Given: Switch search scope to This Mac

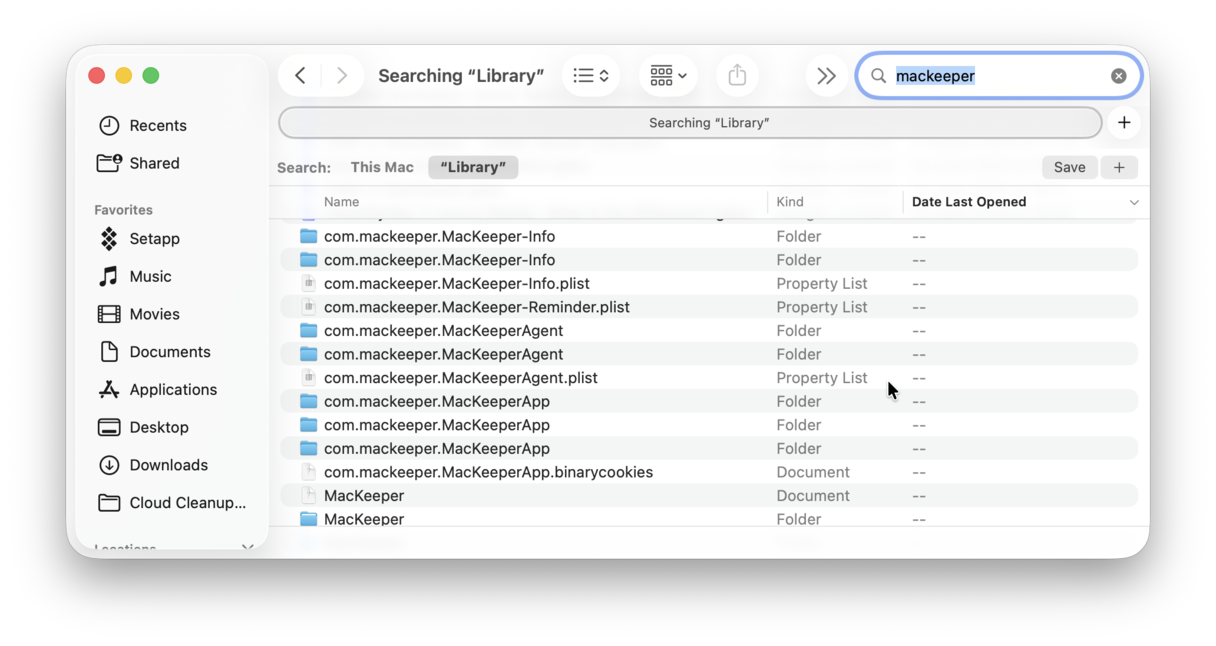Looking at the screenshot, I should (x=382, y=167).
